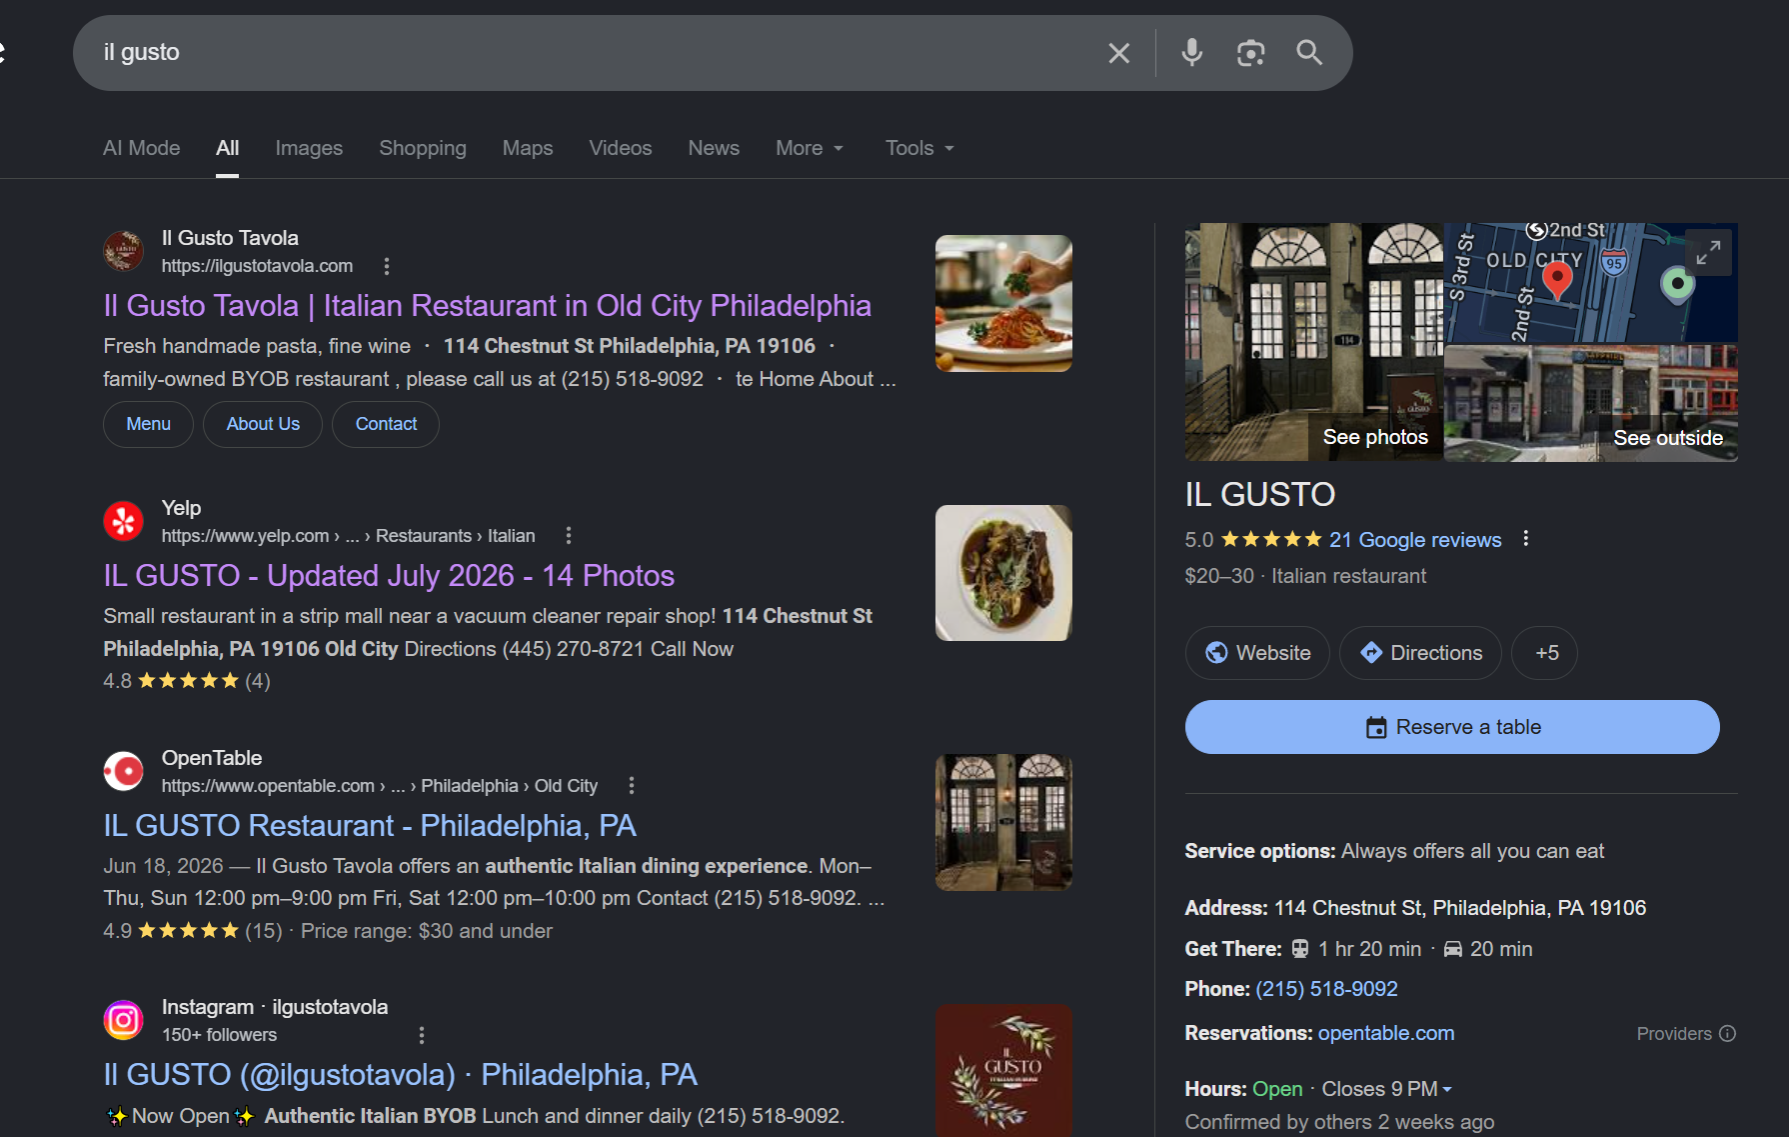Open options menu for OpenTable result
This screenshot has width=1789, height=1137.
tap(631, 786)
